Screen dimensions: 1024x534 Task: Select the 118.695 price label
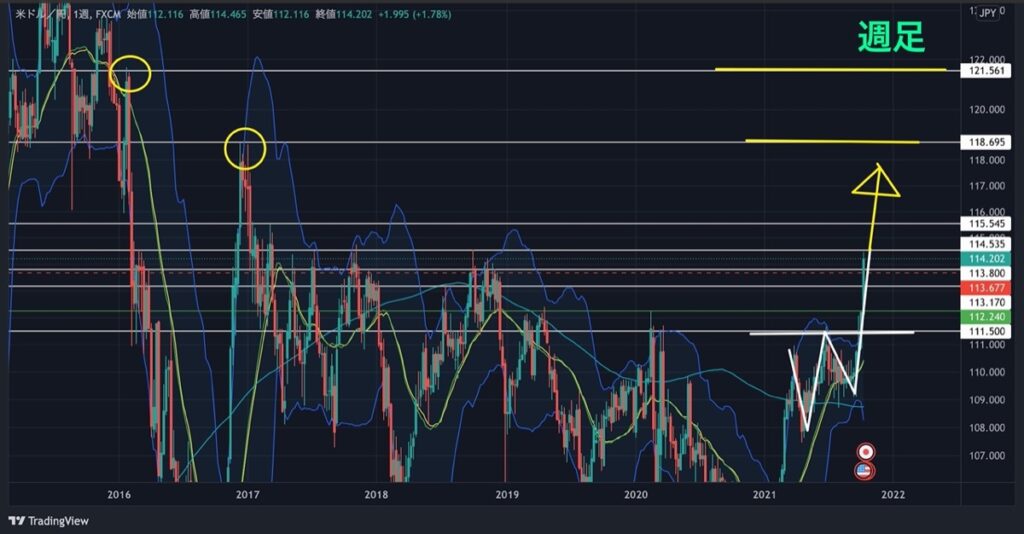point(986,142)
